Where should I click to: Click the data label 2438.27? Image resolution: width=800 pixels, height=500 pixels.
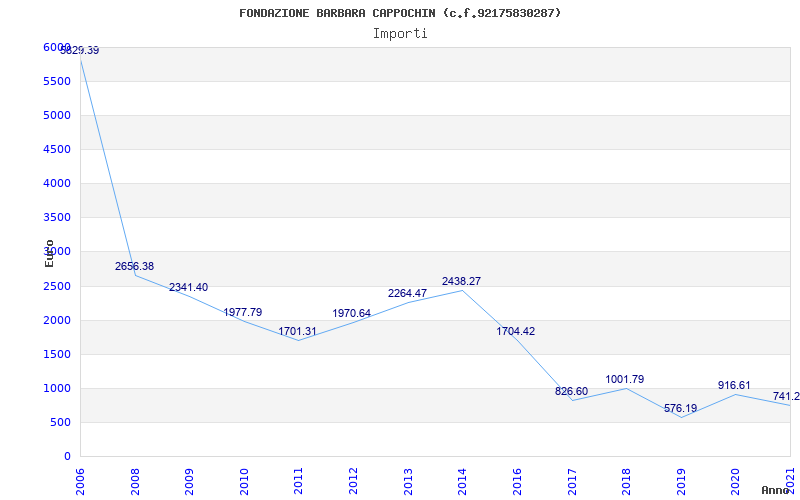(461, 281)
